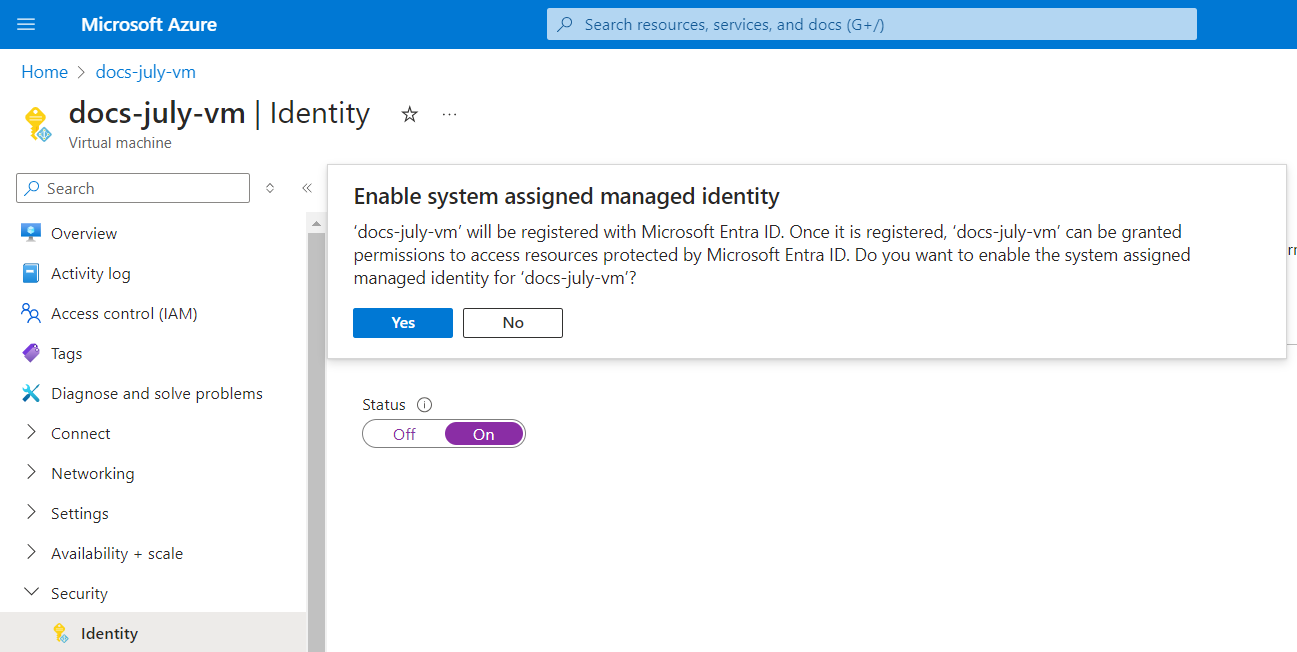Viewport: 1297px width, 652px height.
Task: Click the favorite star icon for docs-july-vm
Action: pyautogui.click(x=409, y=115)
